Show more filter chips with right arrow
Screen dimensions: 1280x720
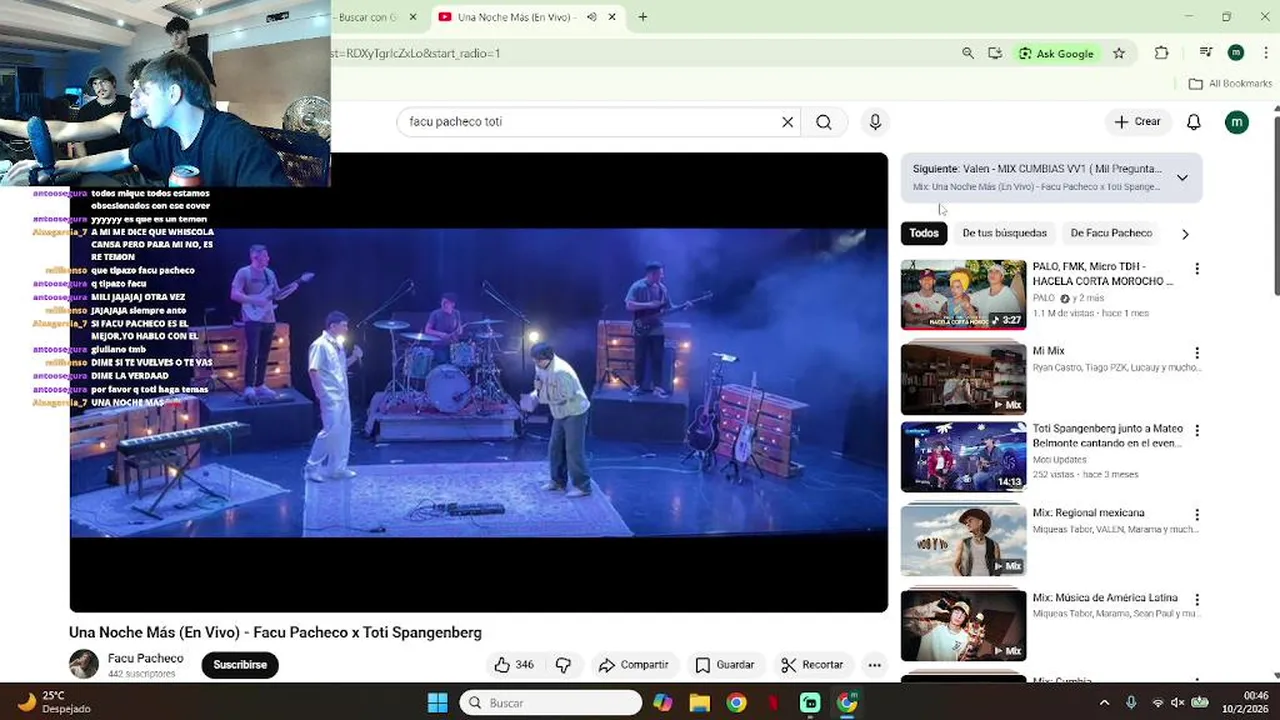[1185, 234]
